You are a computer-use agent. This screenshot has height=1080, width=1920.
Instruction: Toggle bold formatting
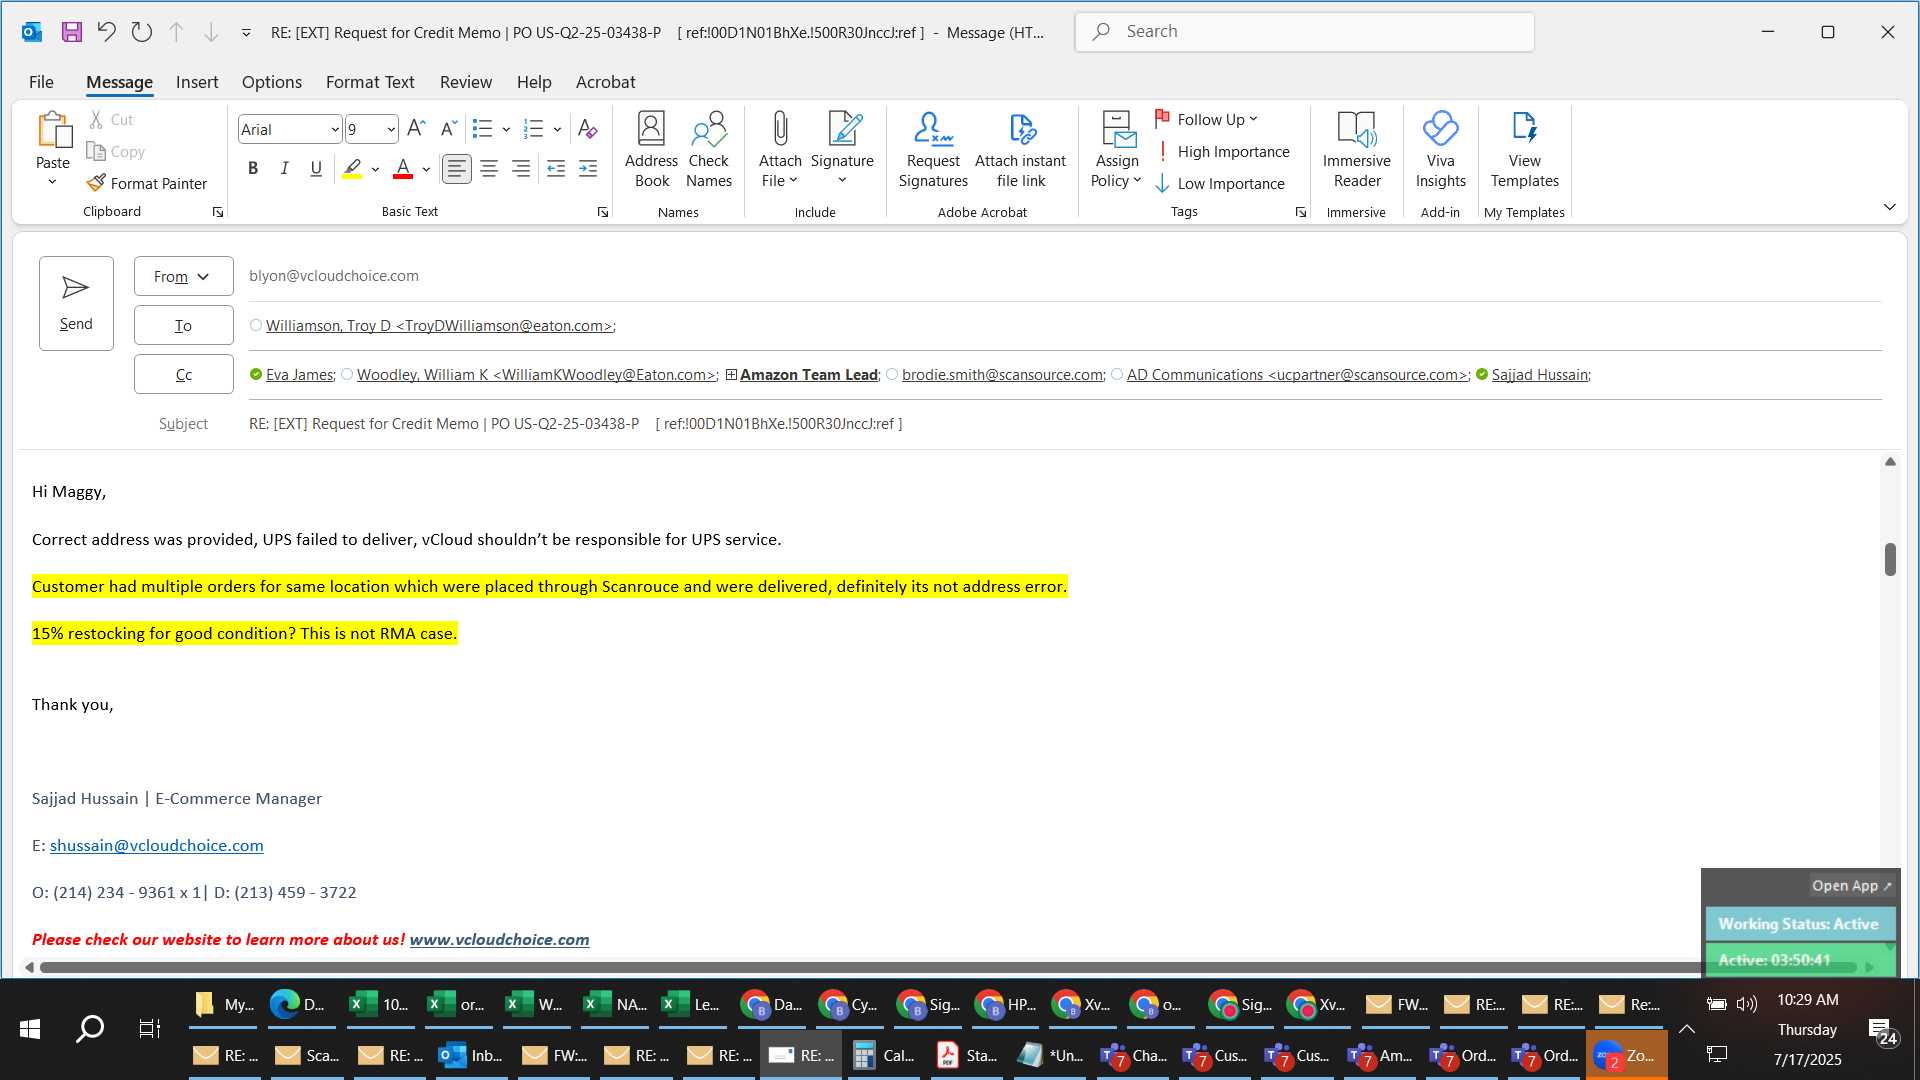click(253, 169)
